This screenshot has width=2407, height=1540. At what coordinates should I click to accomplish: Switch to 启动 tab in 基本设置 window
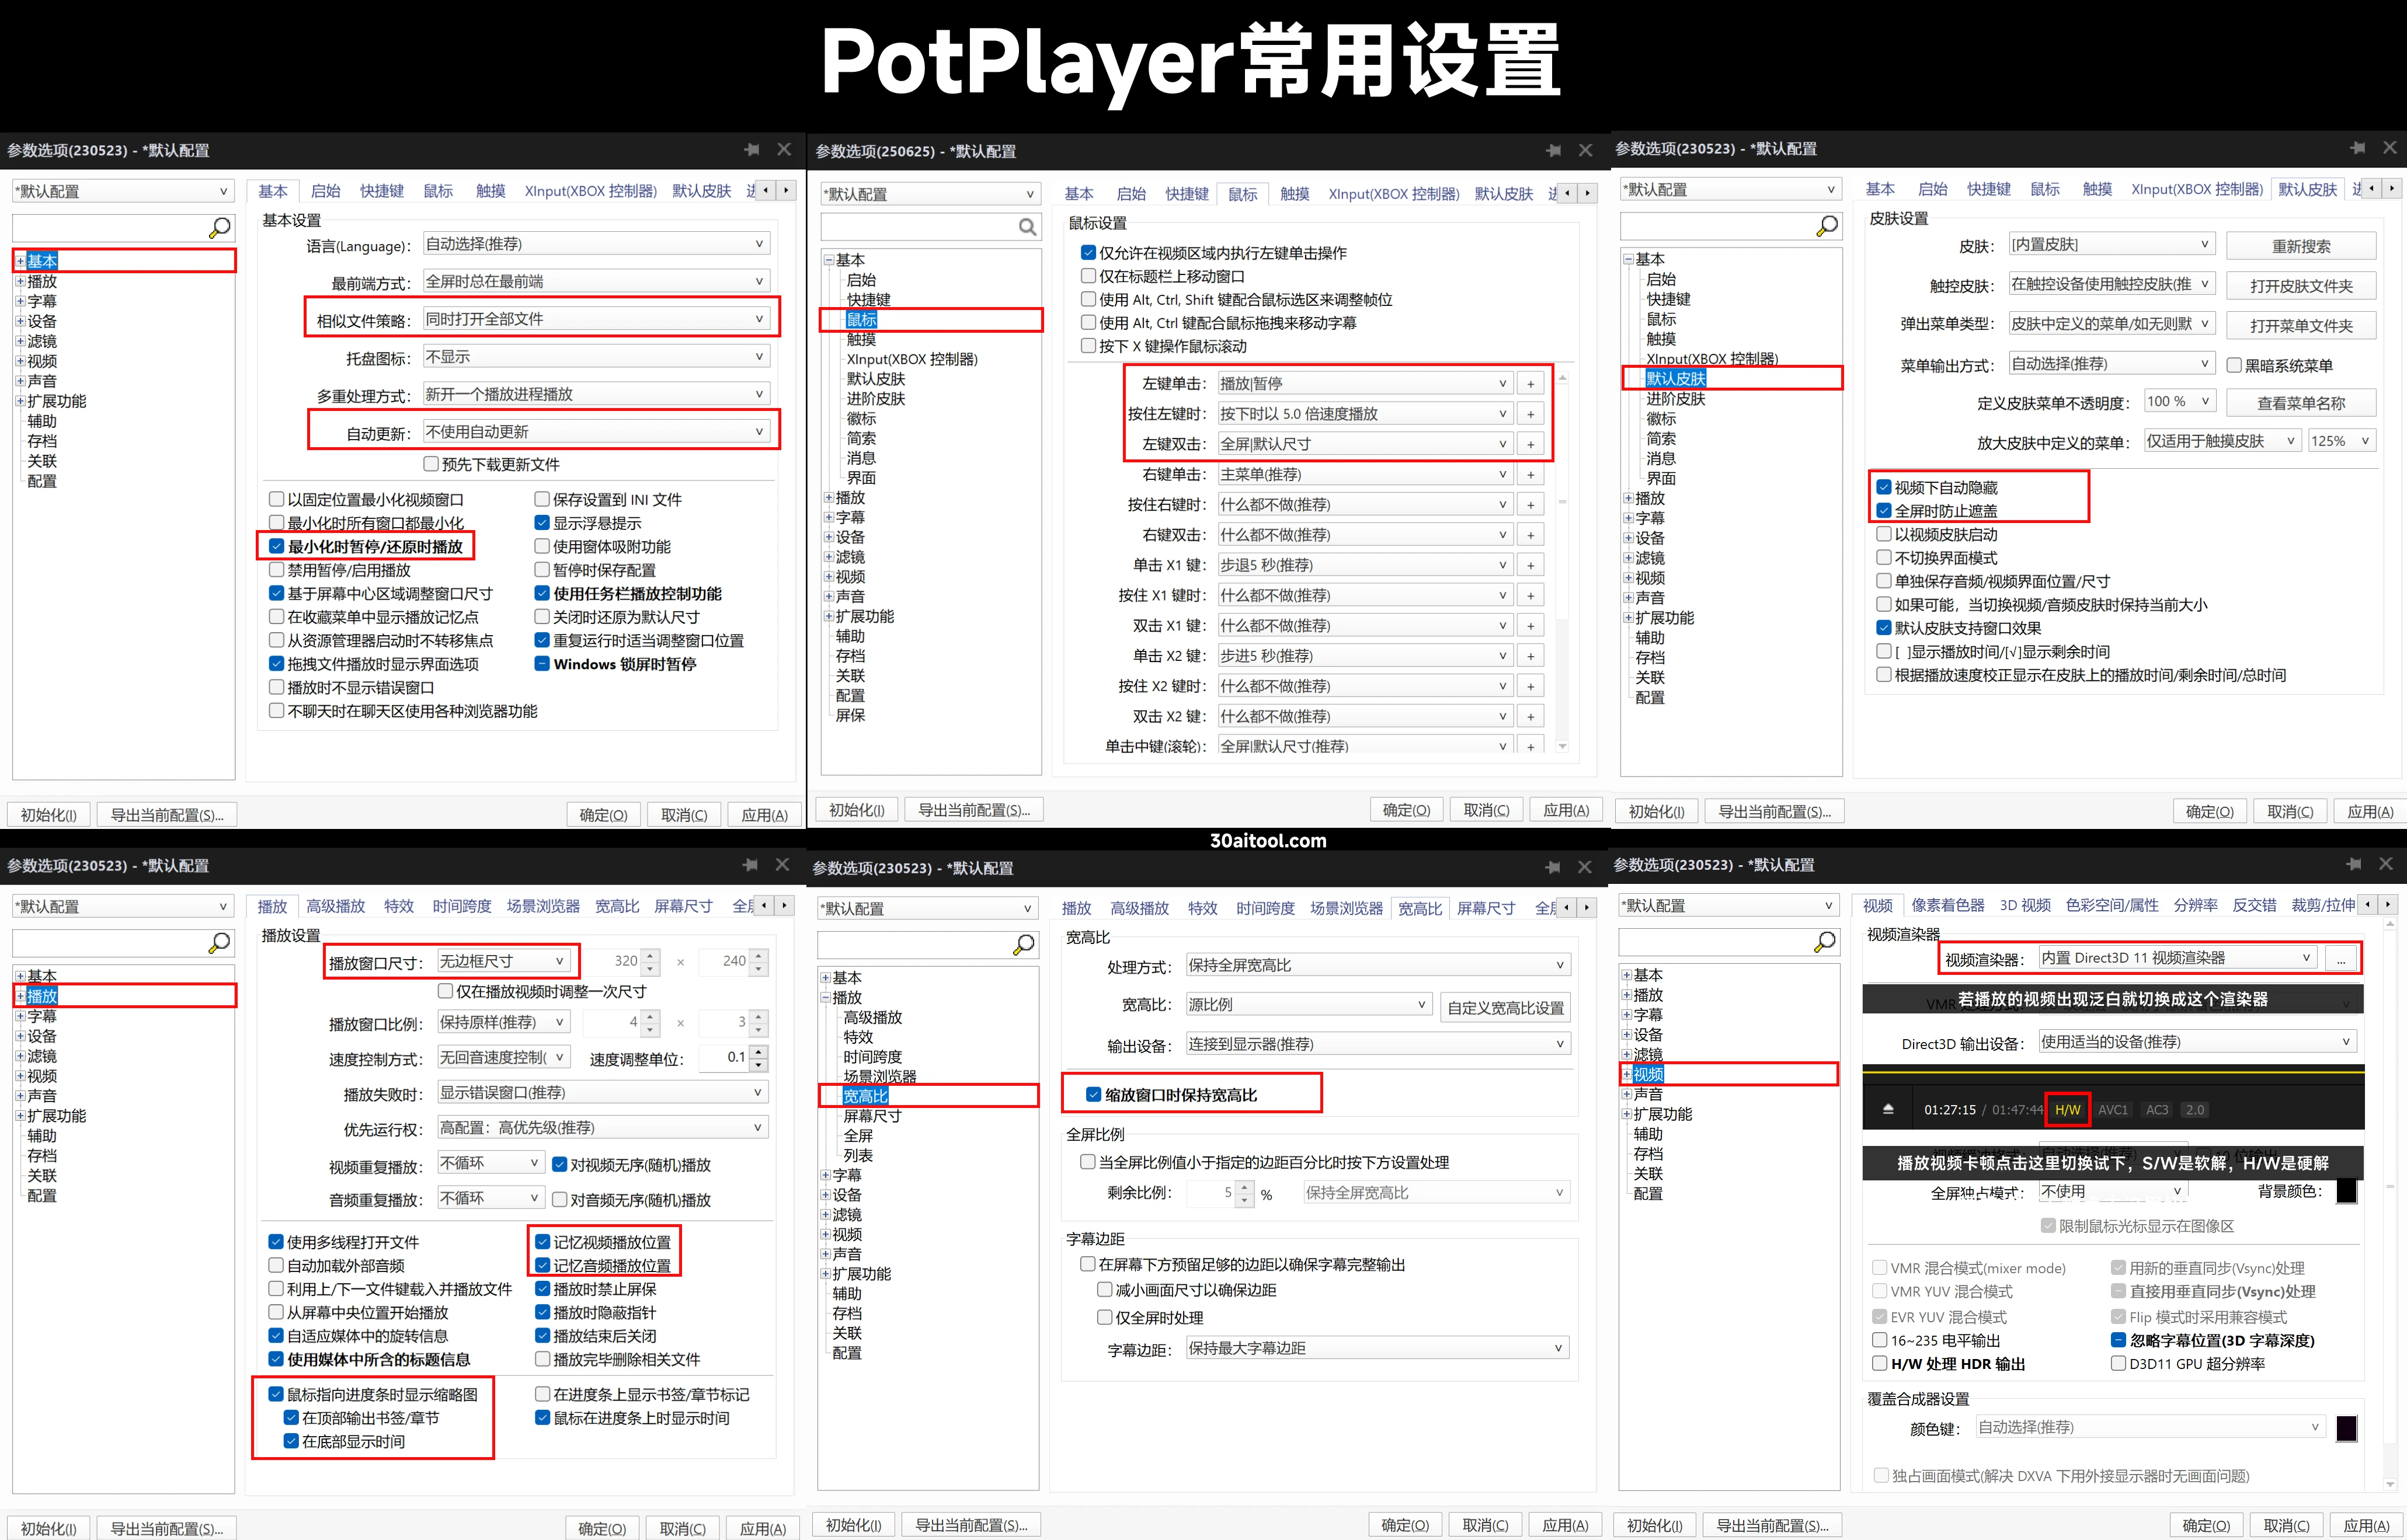click(x=325, y=190)
